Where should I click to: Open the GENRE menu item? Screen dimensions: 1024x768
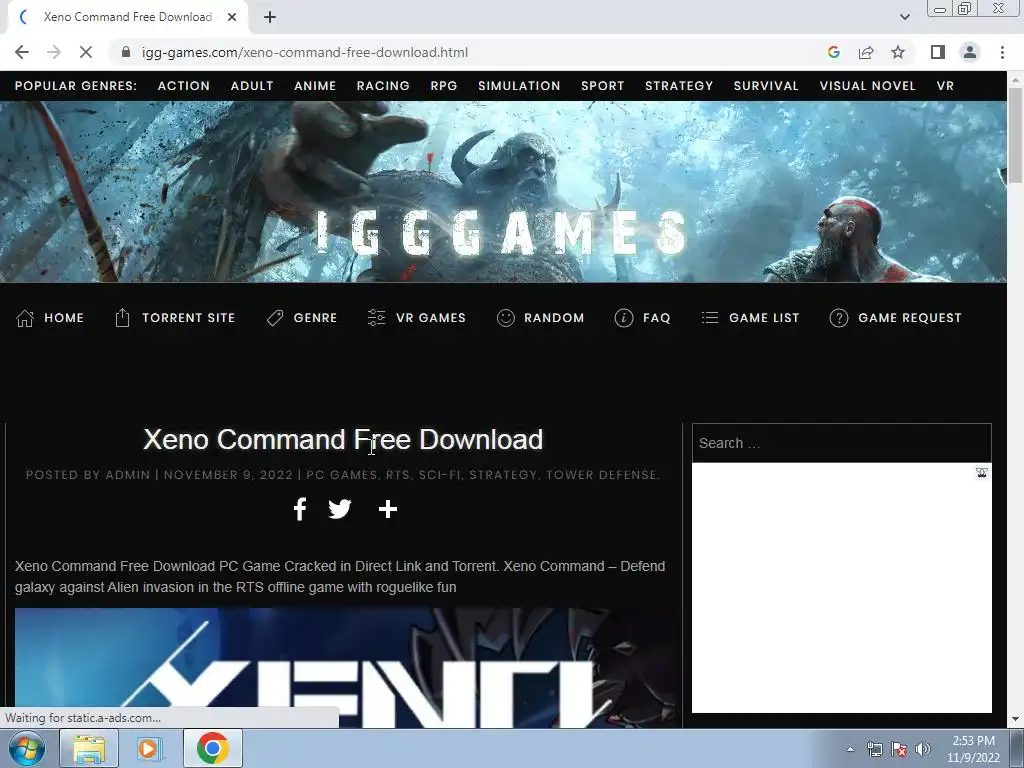point(315,318)
